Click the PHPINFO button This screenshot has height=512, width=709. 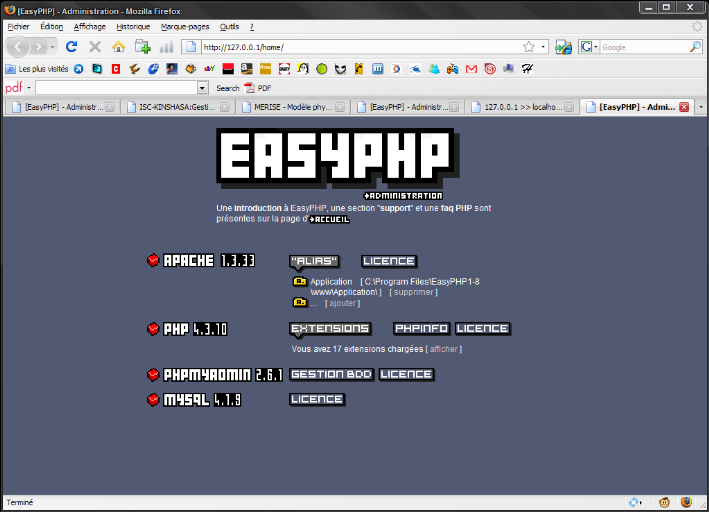pos(420,328)
